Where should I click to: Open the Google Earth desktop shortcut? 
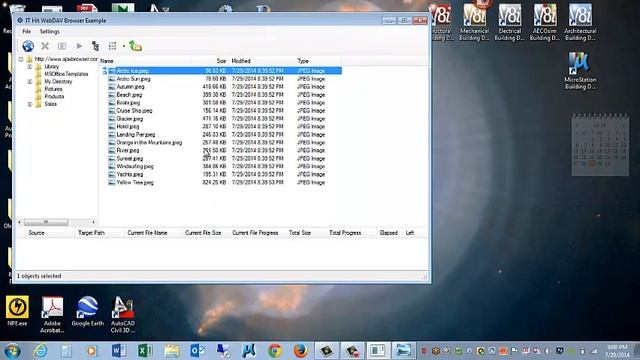tap(87, 311)
